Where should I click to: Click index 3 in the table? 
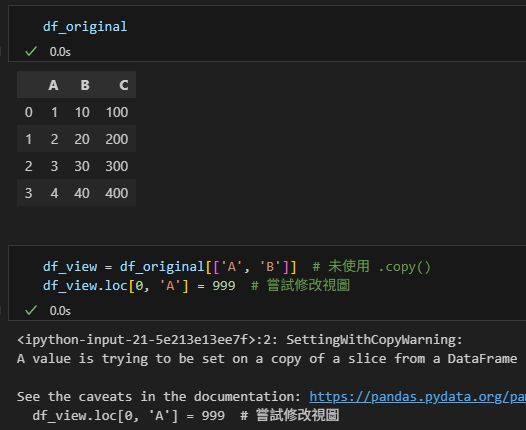(29, 193)
